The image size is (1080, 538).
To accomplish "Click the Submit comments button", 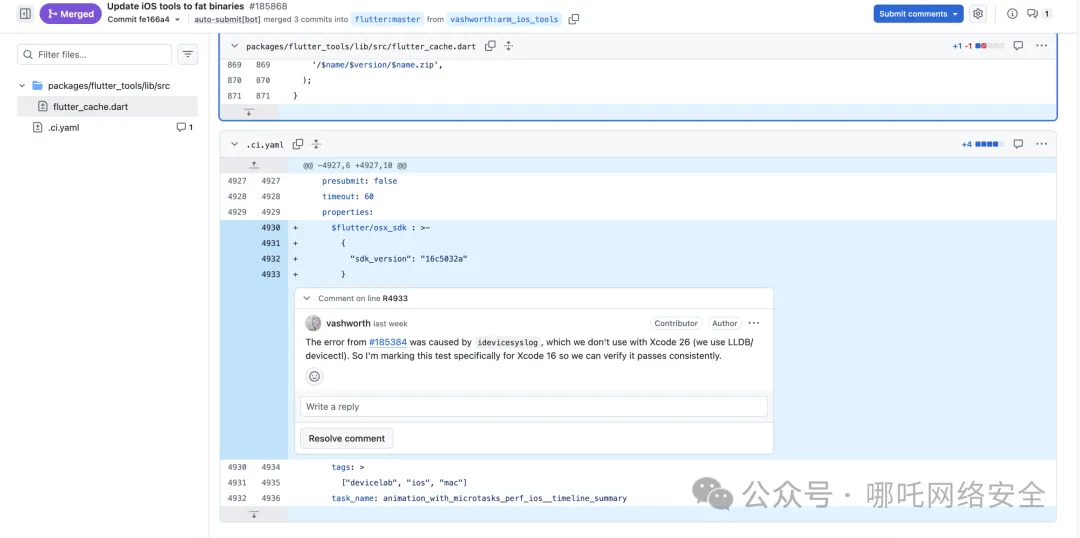I will [x=918, y=14].
